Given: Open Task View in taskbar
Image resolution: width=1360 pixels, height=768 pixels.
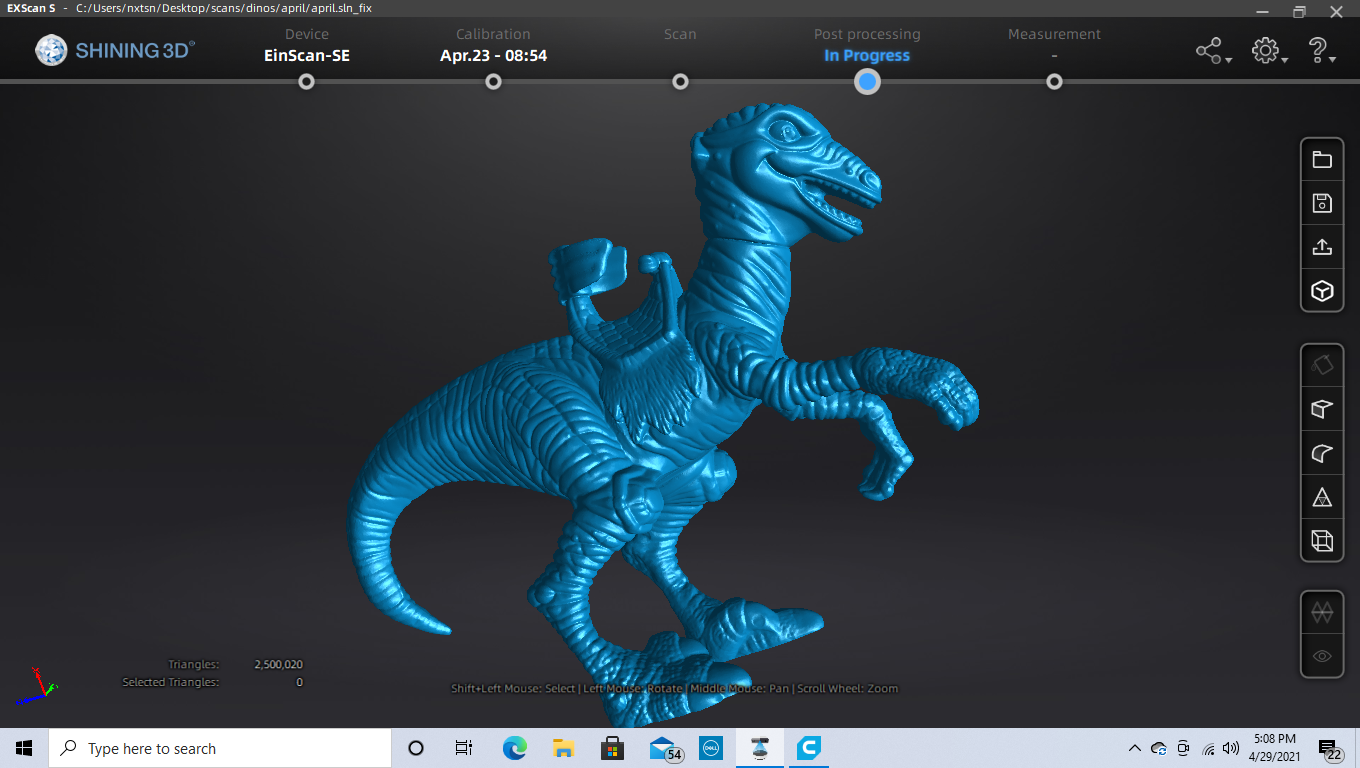Looking at the screenshot, I should (x=463, y=748).
